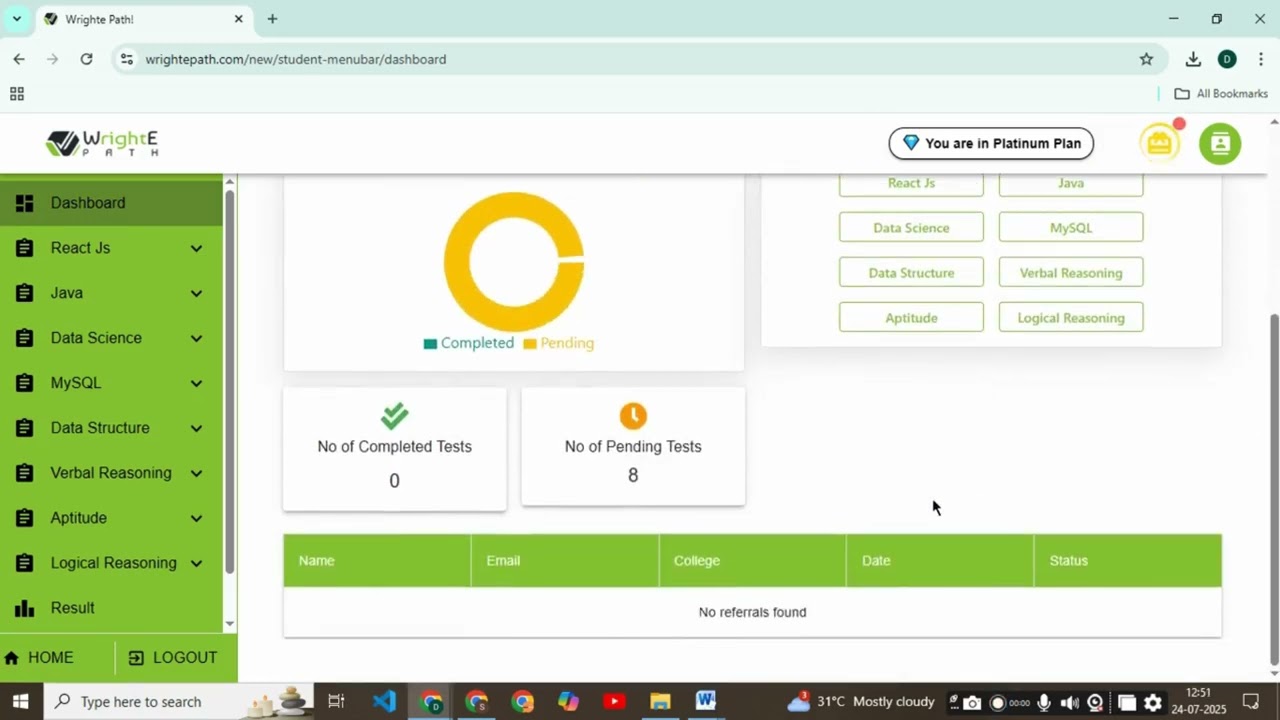The width and height of the screenshot is (1280, 720).
Task: Click the WrightE Path logo
Action: [x=102, y=143]
